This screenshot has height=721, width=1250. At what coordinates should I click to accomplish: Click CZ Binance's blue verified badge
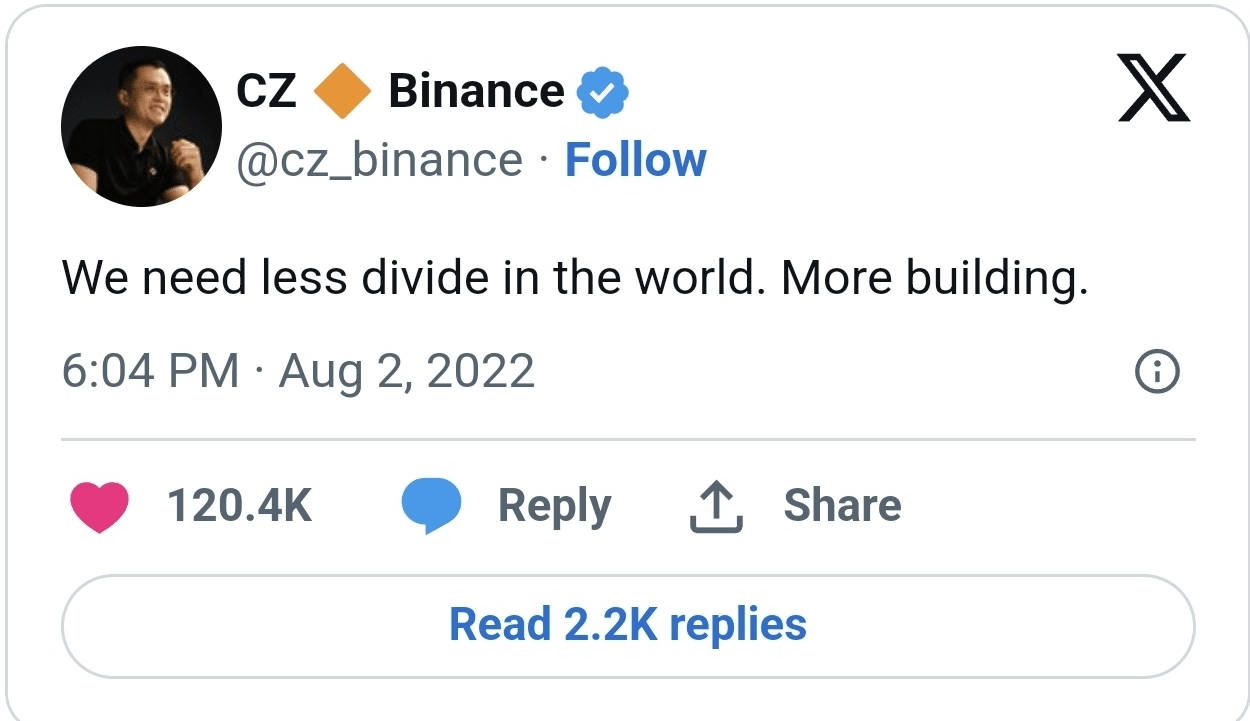click(604, 89)
